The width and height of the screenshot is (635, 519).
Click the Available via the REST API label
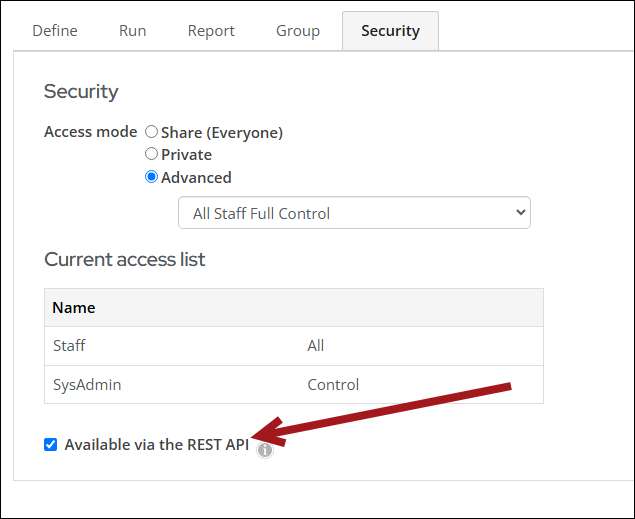[157, 445]
